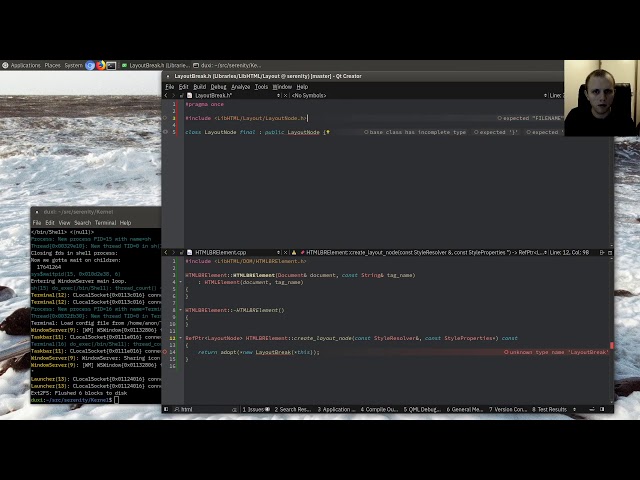Open the 1 Issues output pane
Image resolution: width=640 pixels, height=480 pixels.
[256, 409]
